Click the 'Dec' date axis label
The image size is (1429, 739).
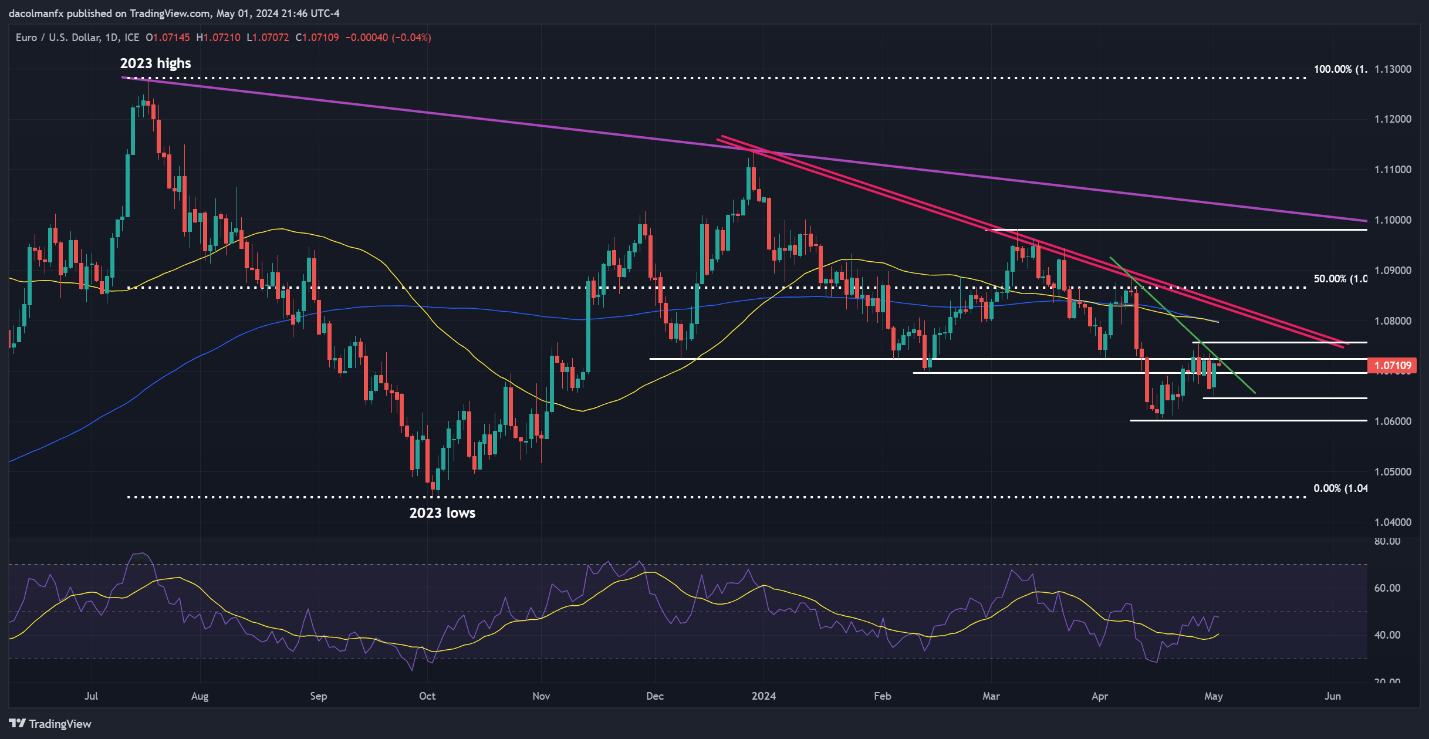click(654, 695)
